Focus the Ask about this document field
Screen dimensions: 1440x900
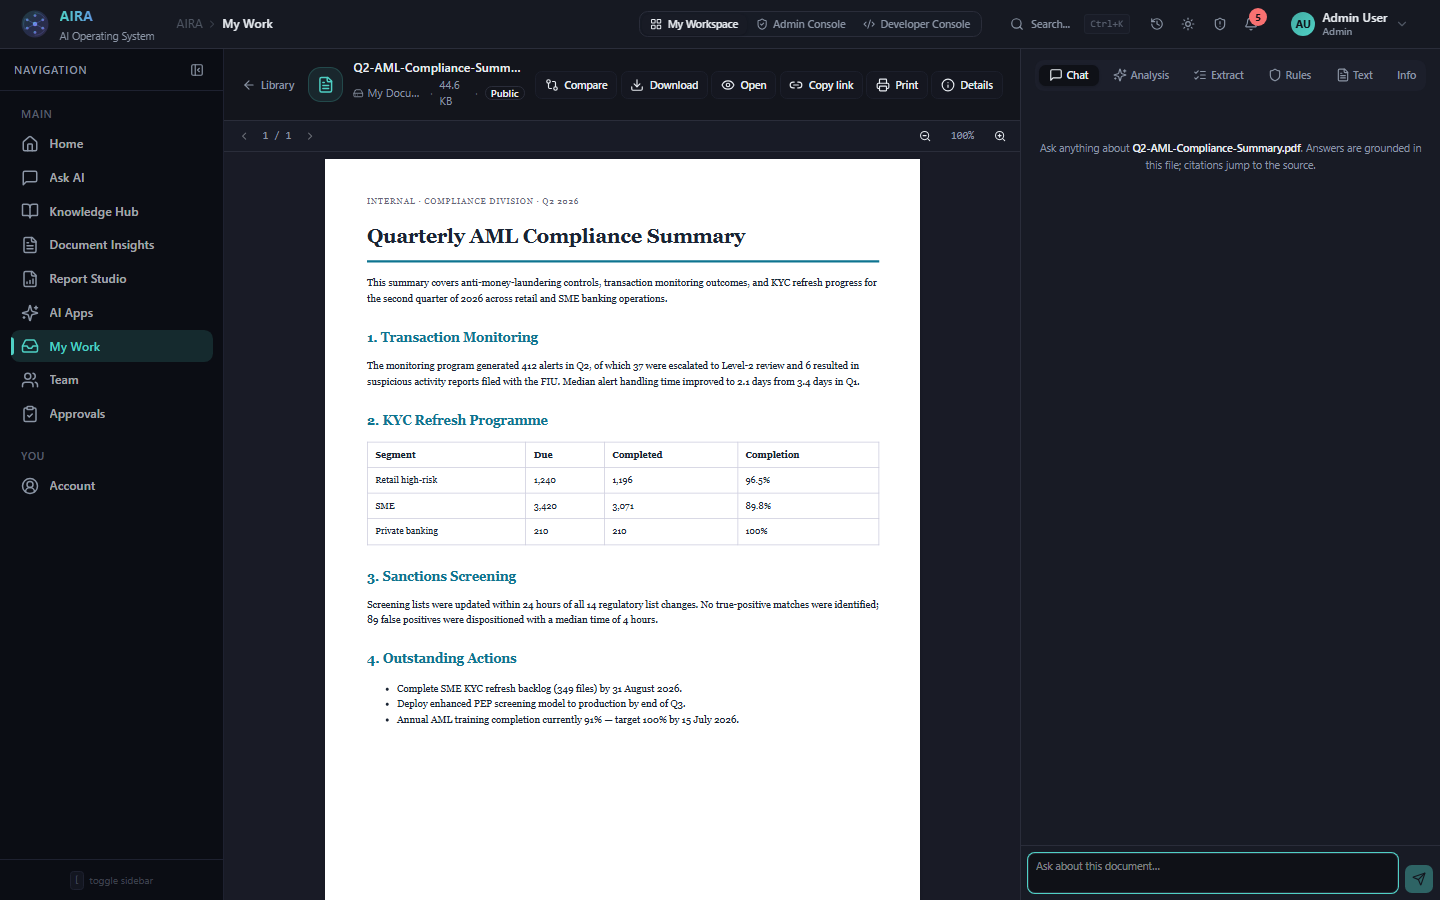pos(1212,873)
